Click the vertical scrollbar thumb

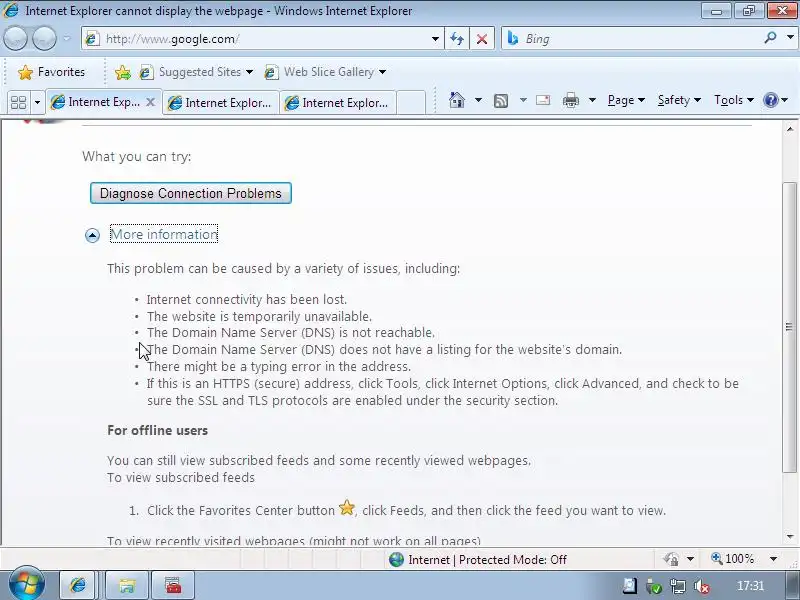pyautogui.click(x=789, y=327)
